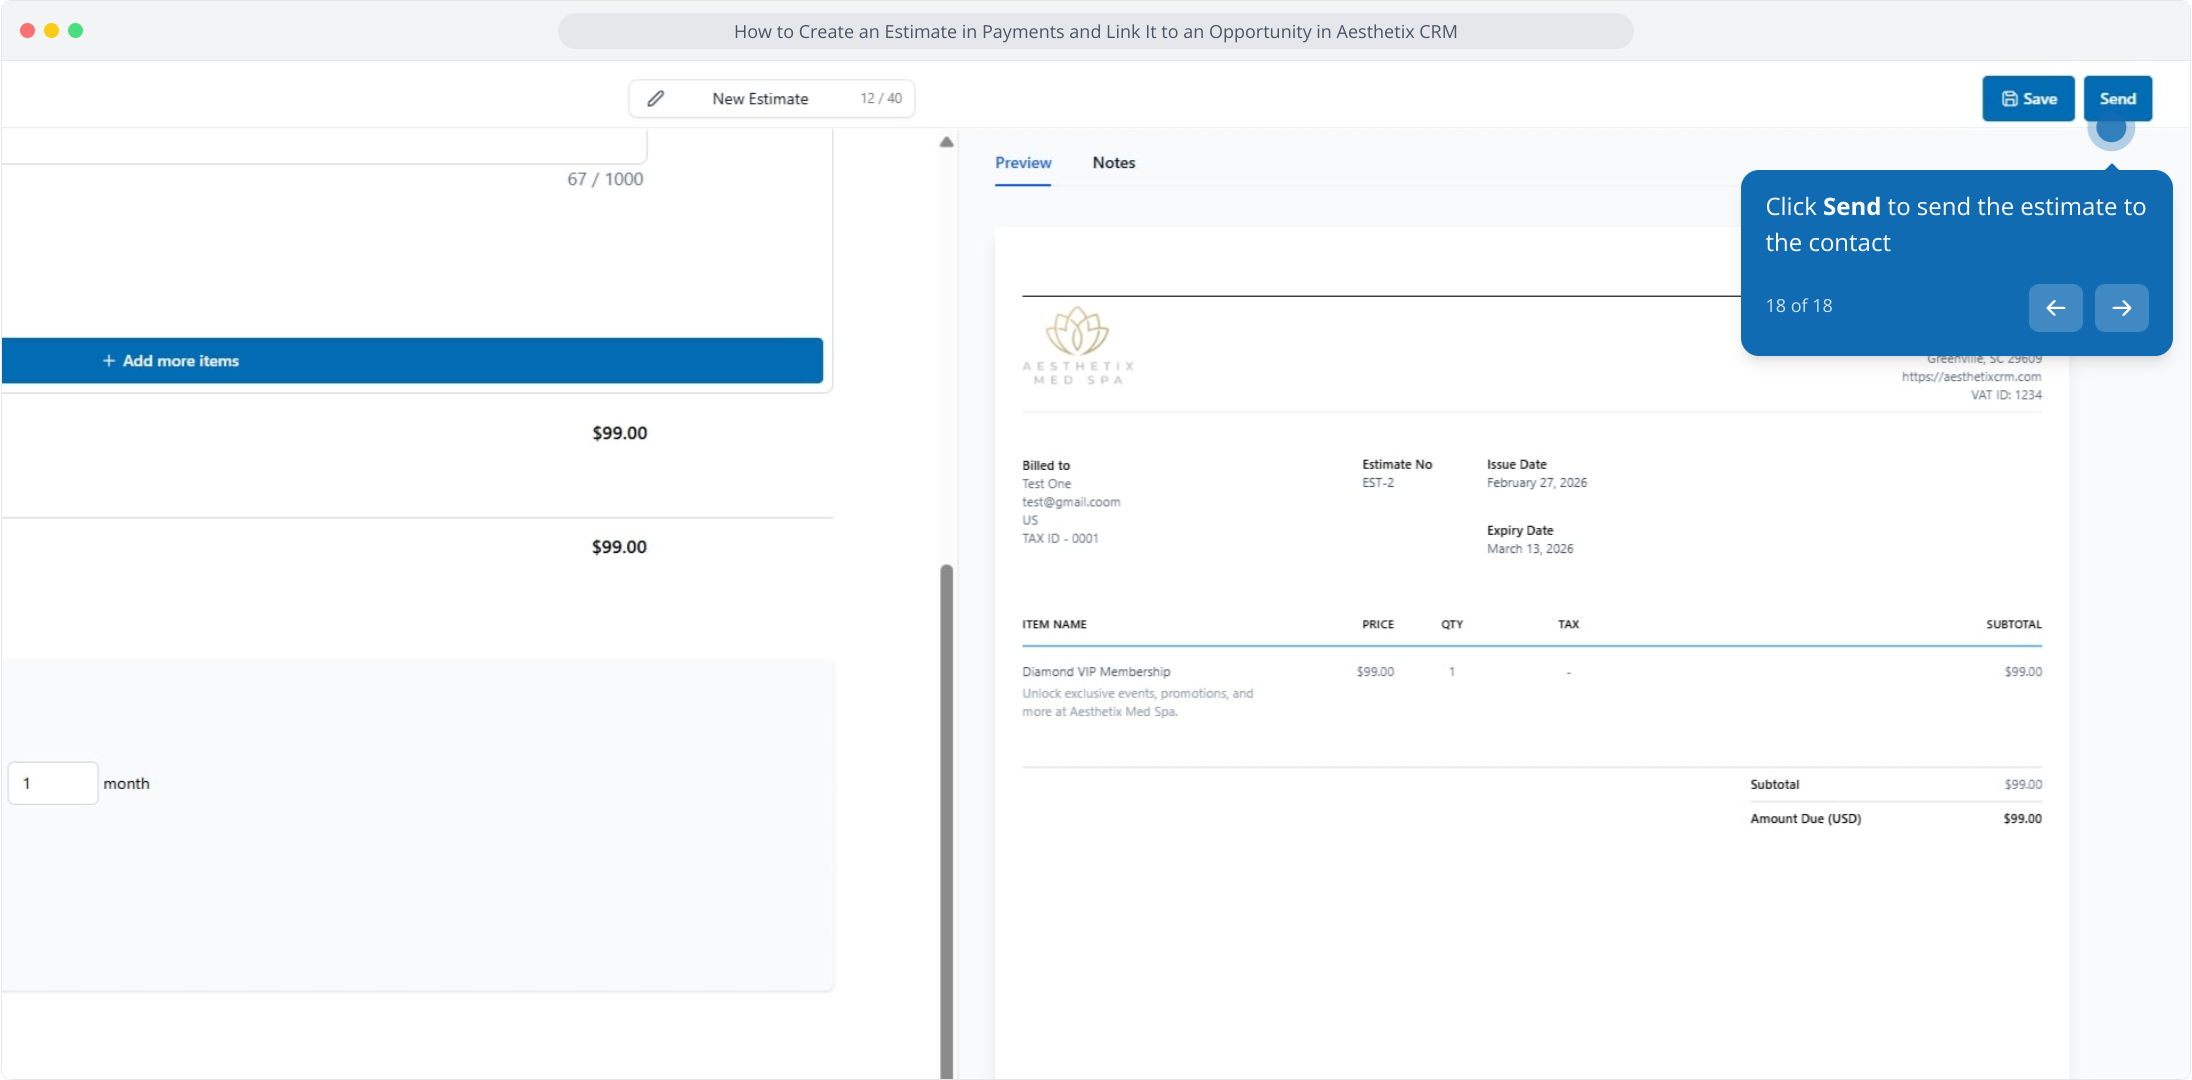Click the Diamond VIP Membership line item
The width and height of the screenshot is (2192, 1080).
tap(1096, 672)
